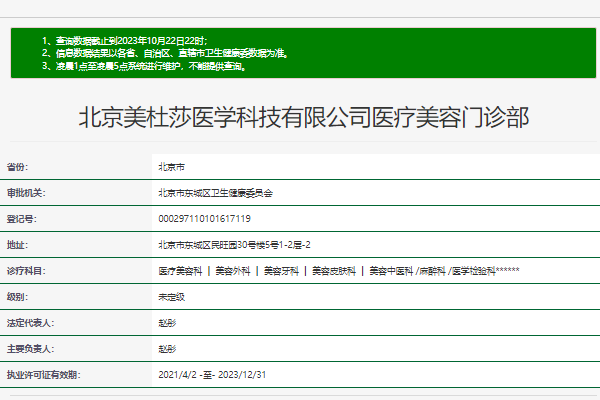Click the address 北京市东城区民旺园30号楼5号1-2层-2
The image size is (600, 400).
234,245
